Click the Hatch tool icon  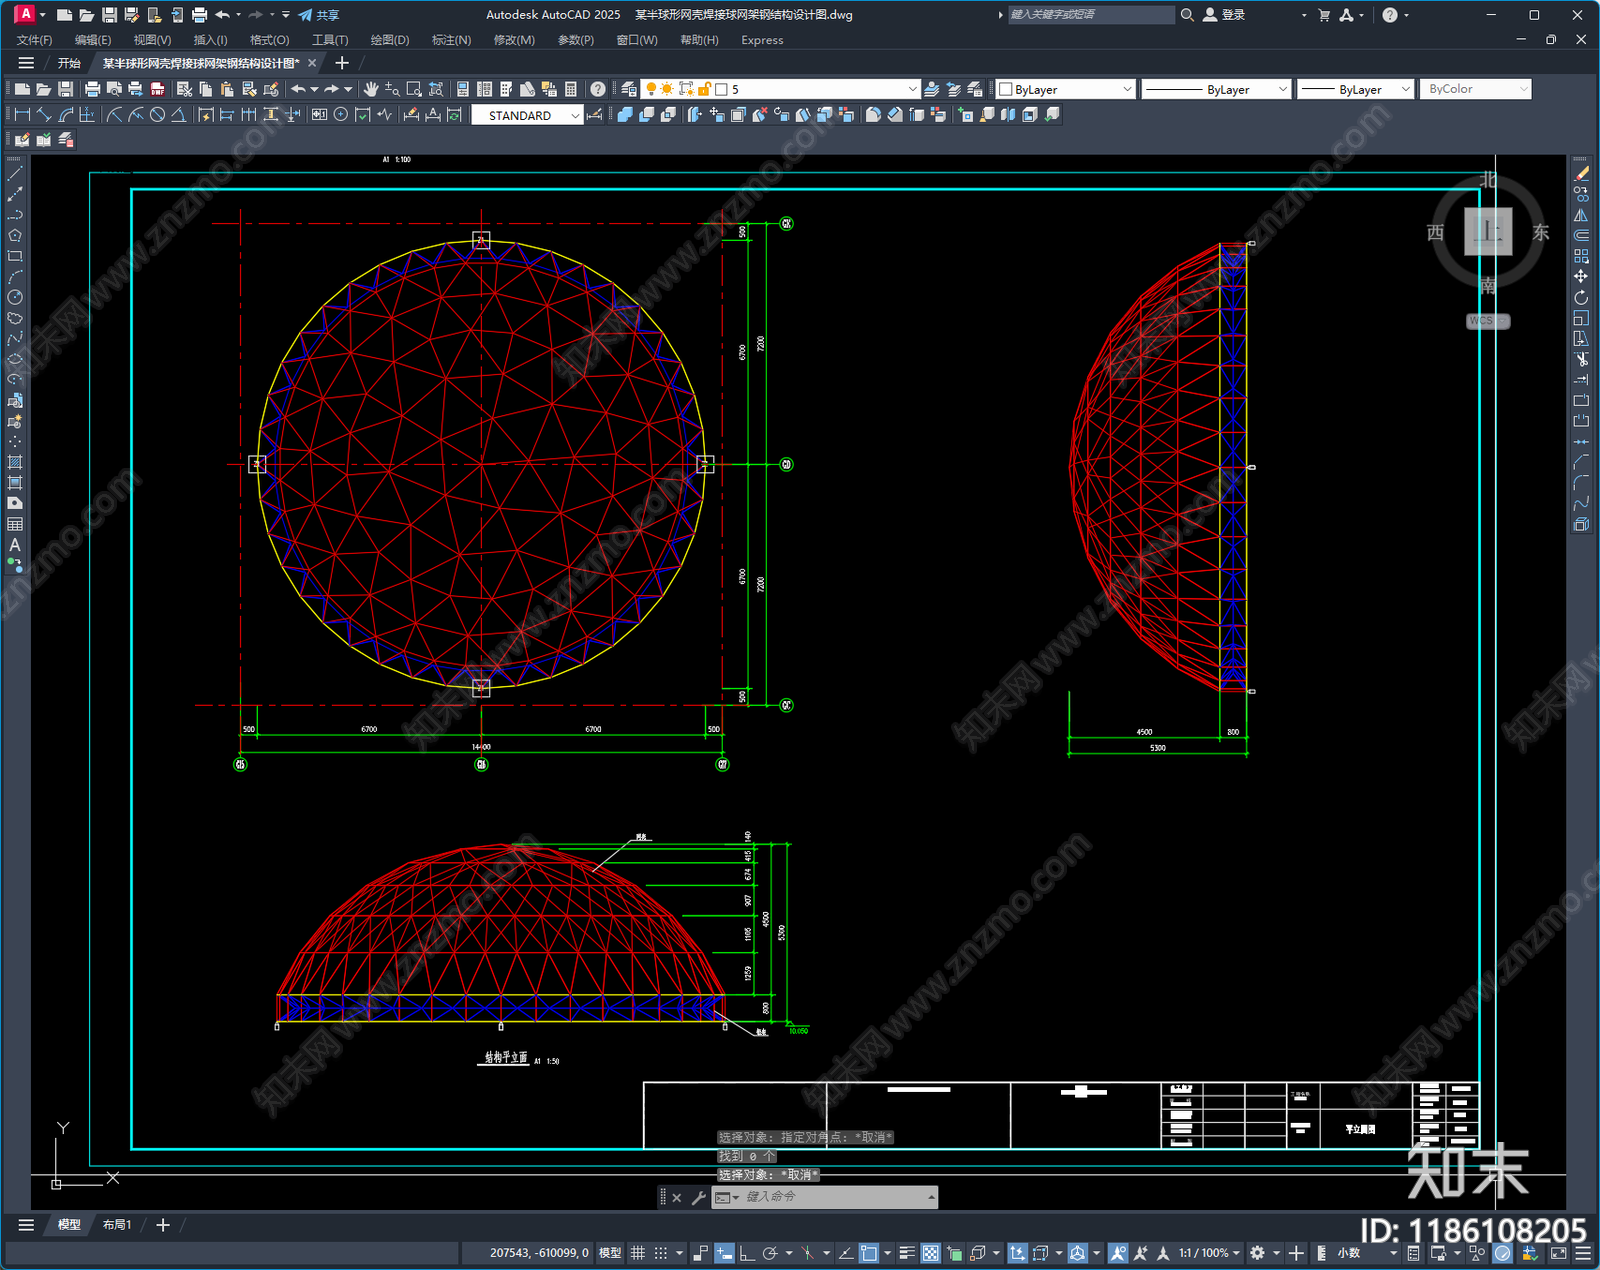tap(14, 462)
